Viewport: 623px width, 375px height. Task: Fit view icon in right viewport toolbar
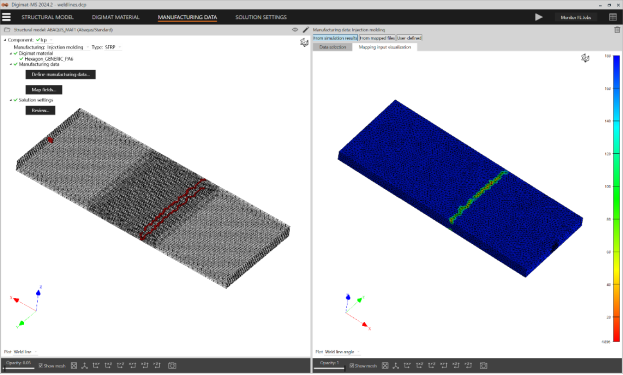click(x=385, y=365)
